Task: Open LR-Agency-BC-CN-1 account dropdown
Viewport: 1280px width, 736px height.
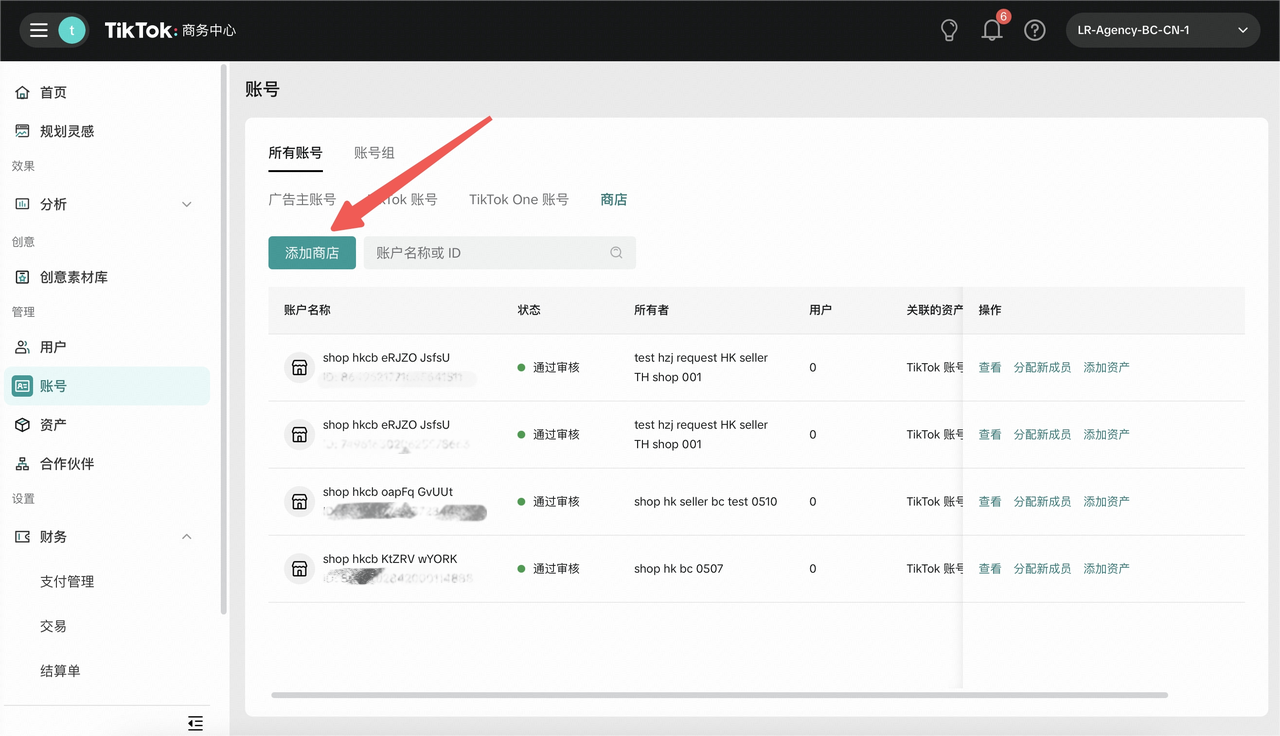Action: point(1163,30)
